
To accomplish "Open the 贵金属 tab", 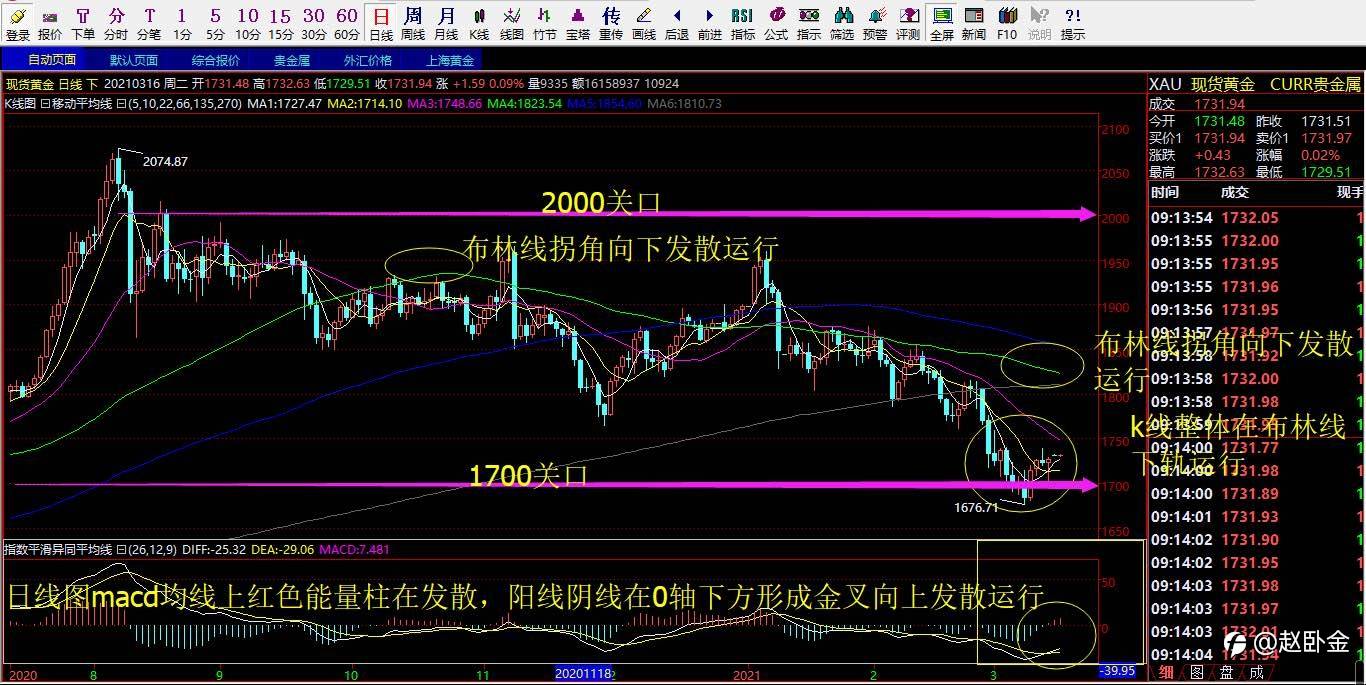I will tap(292, 60).
